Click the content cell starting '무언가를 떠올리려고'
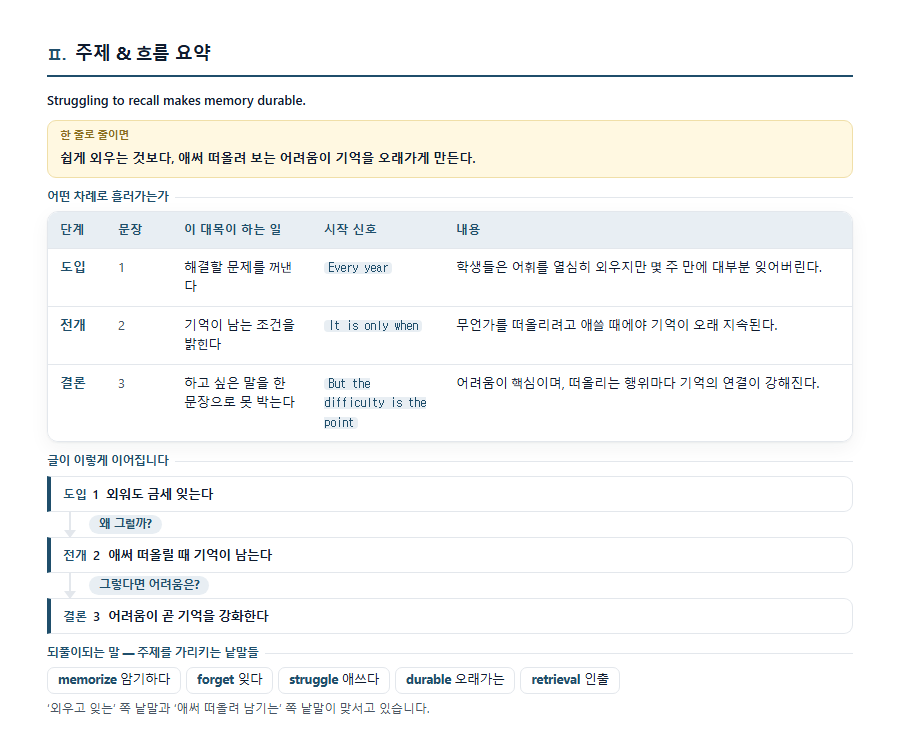Image resolution: width=900 pixels, height=745 pixels. [x=616, y=325]
